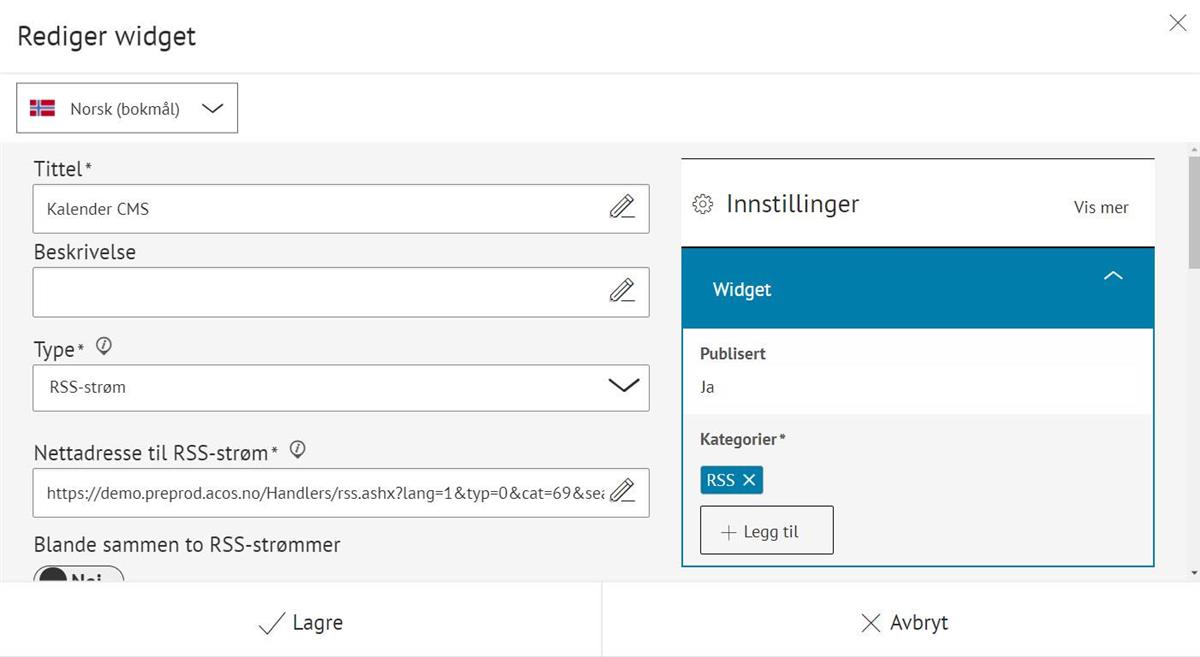
Task: Click info icon beside Nettadresse til RSS-strøm
Action: 297,451
